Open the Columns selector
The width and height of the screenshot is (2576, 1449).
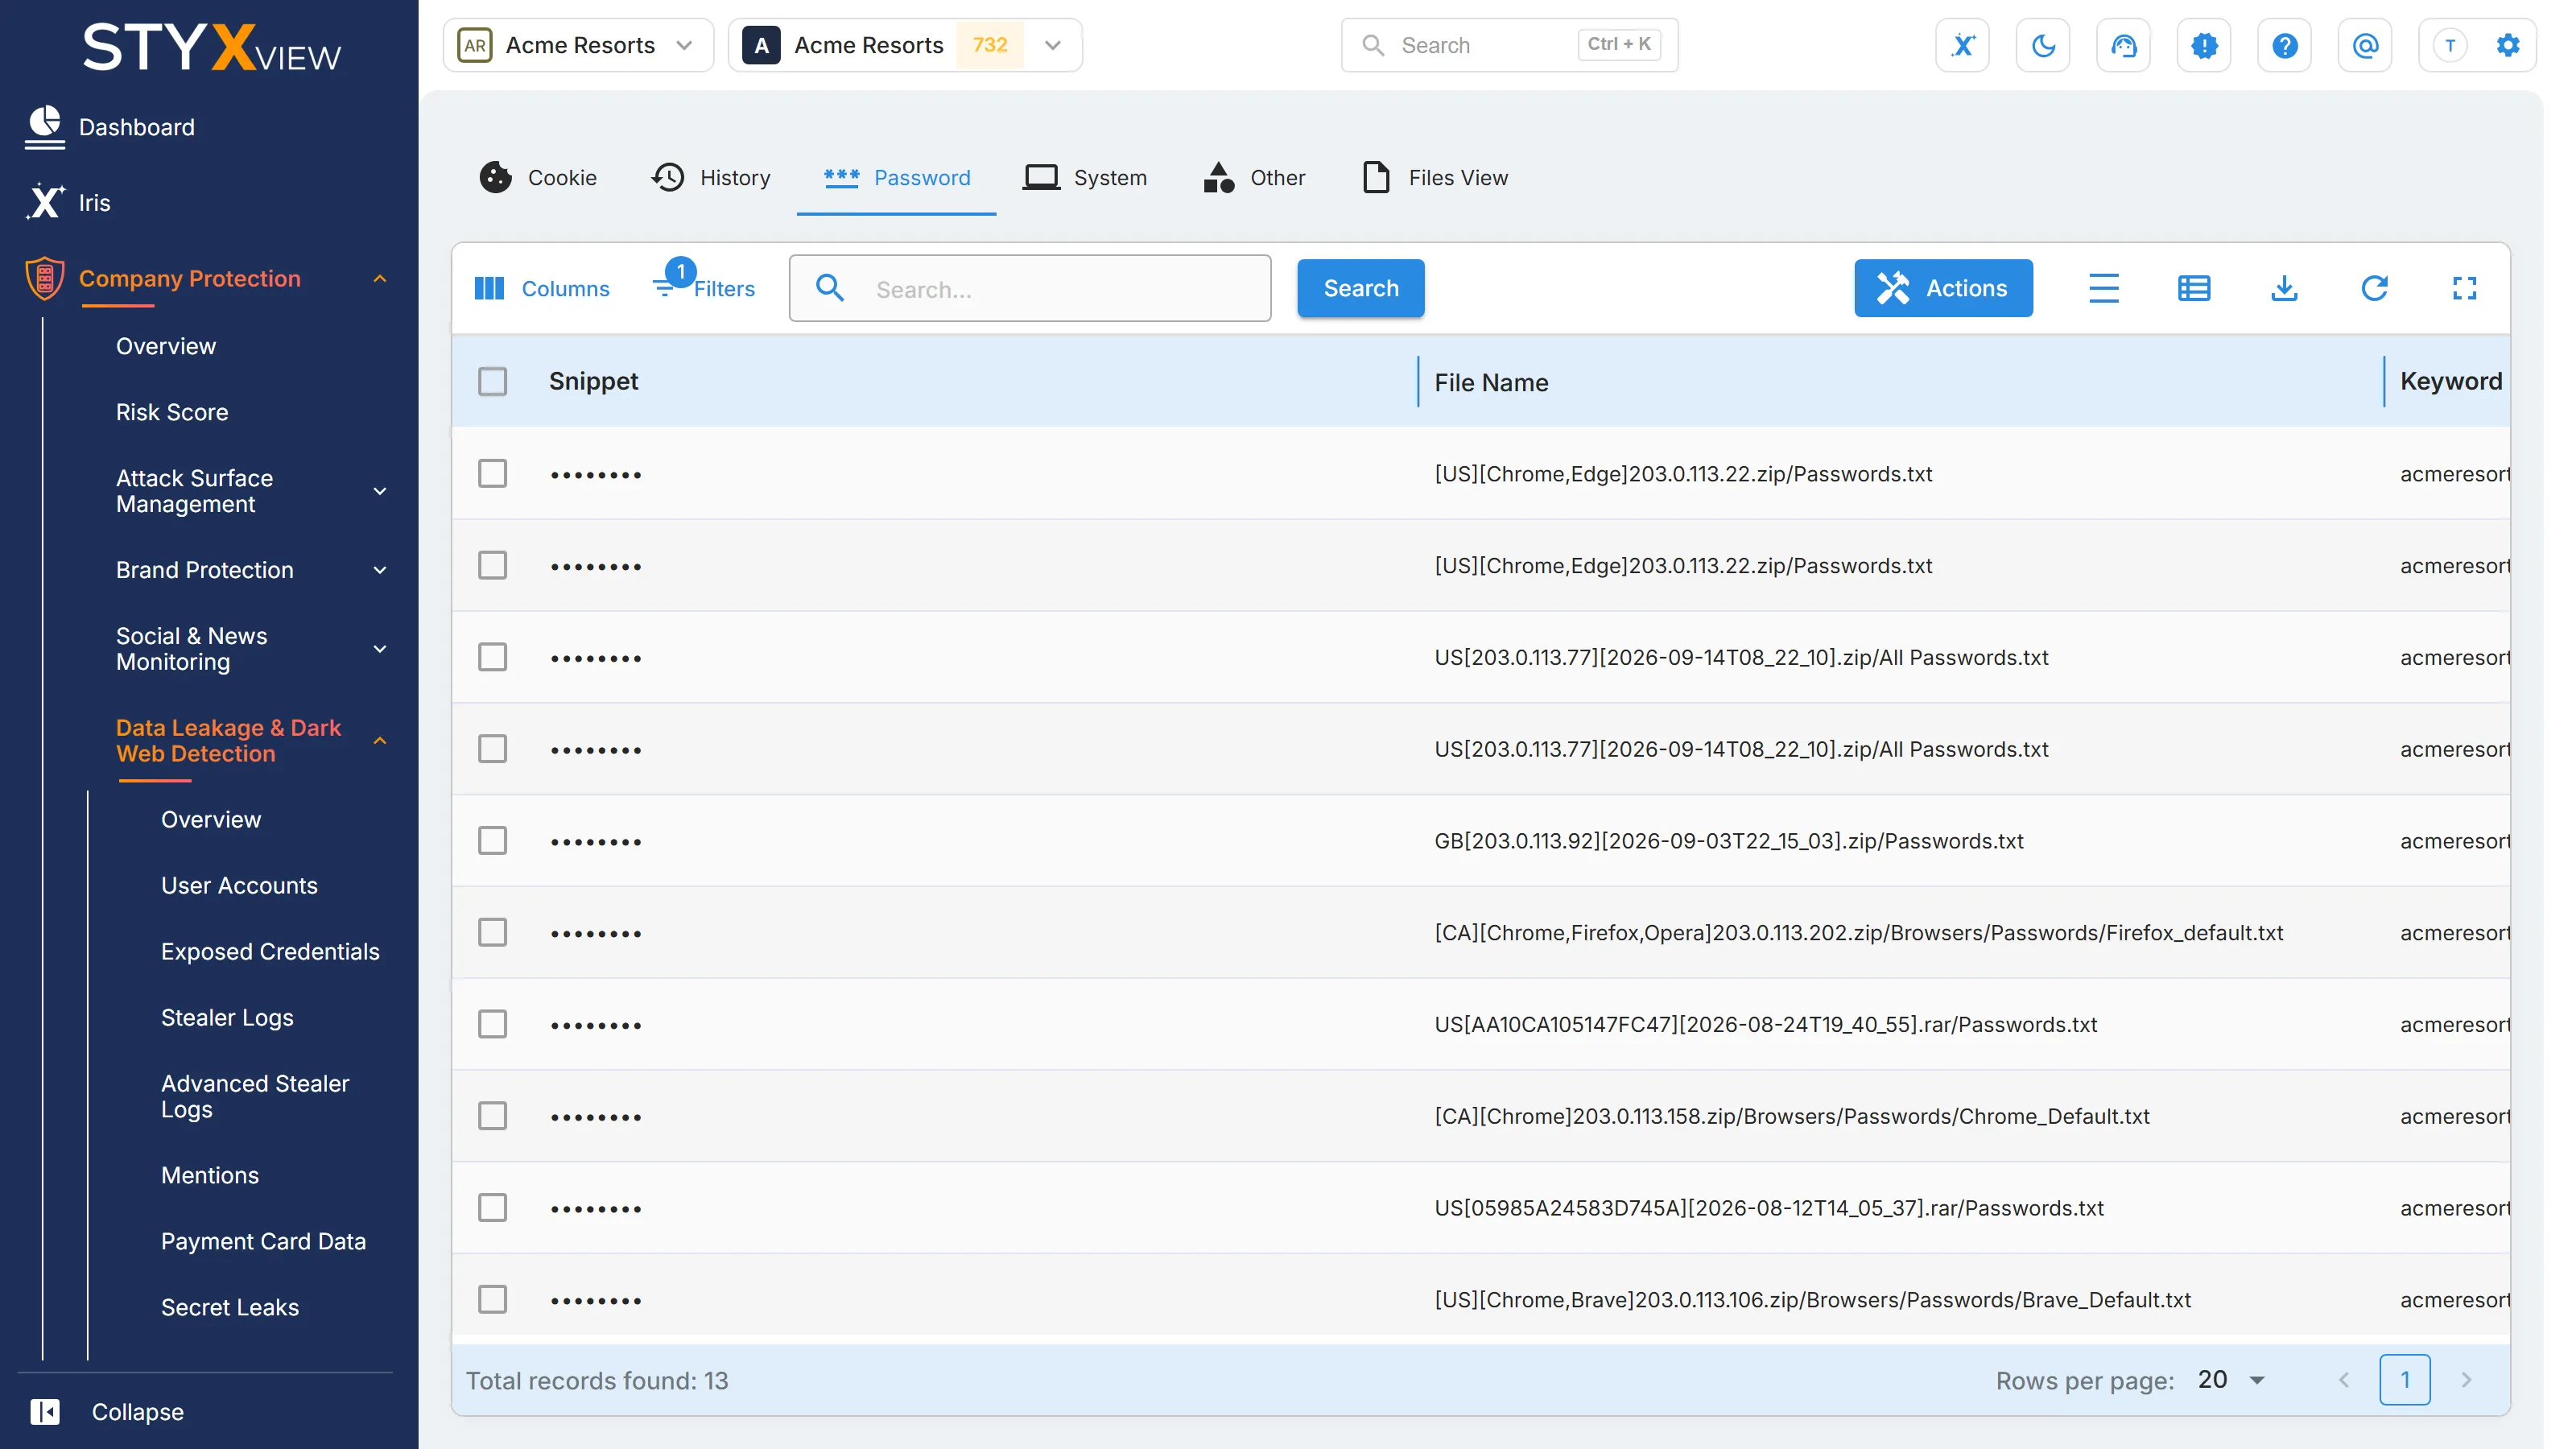(541, 288)
